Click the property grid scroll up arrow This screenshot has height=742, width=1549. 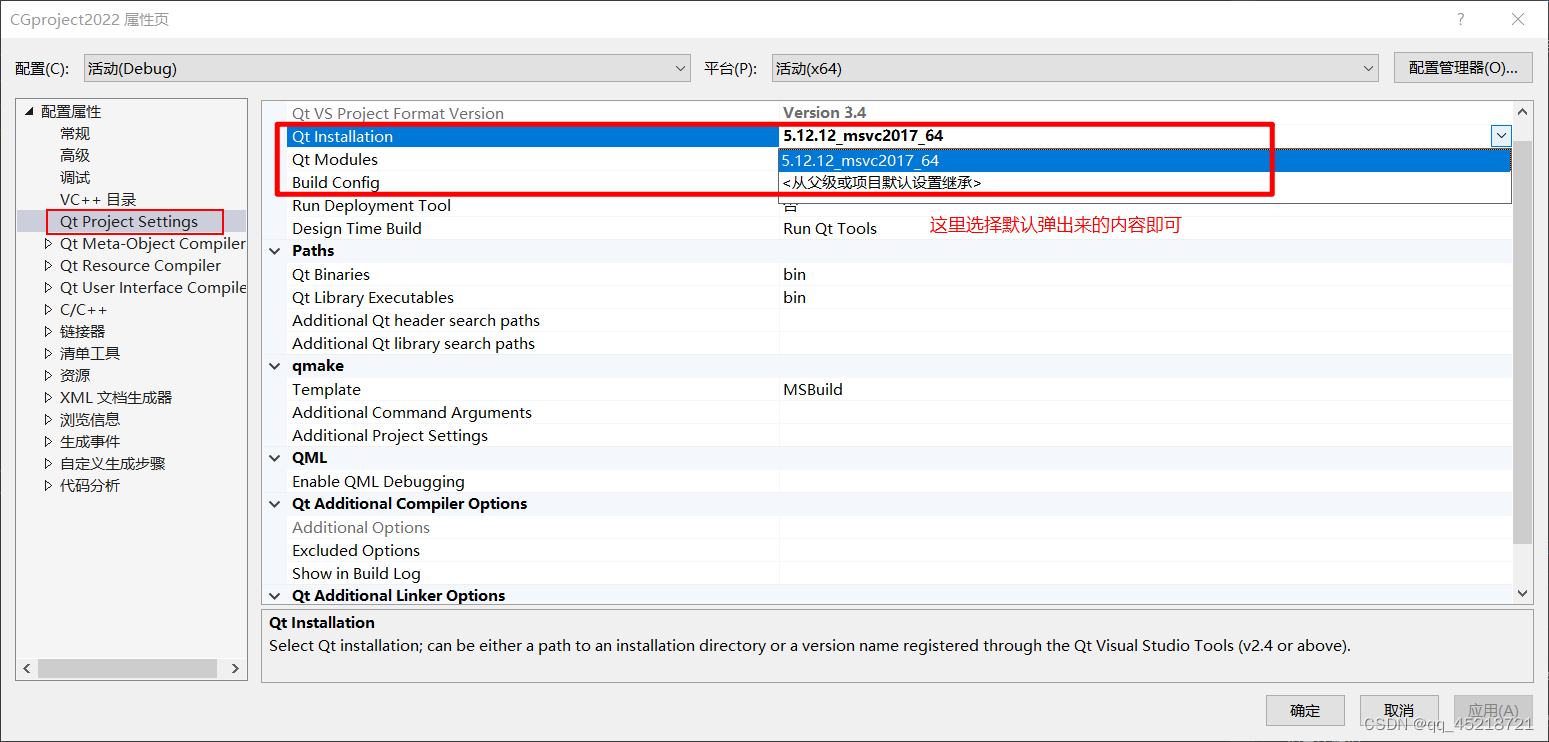1523,112
